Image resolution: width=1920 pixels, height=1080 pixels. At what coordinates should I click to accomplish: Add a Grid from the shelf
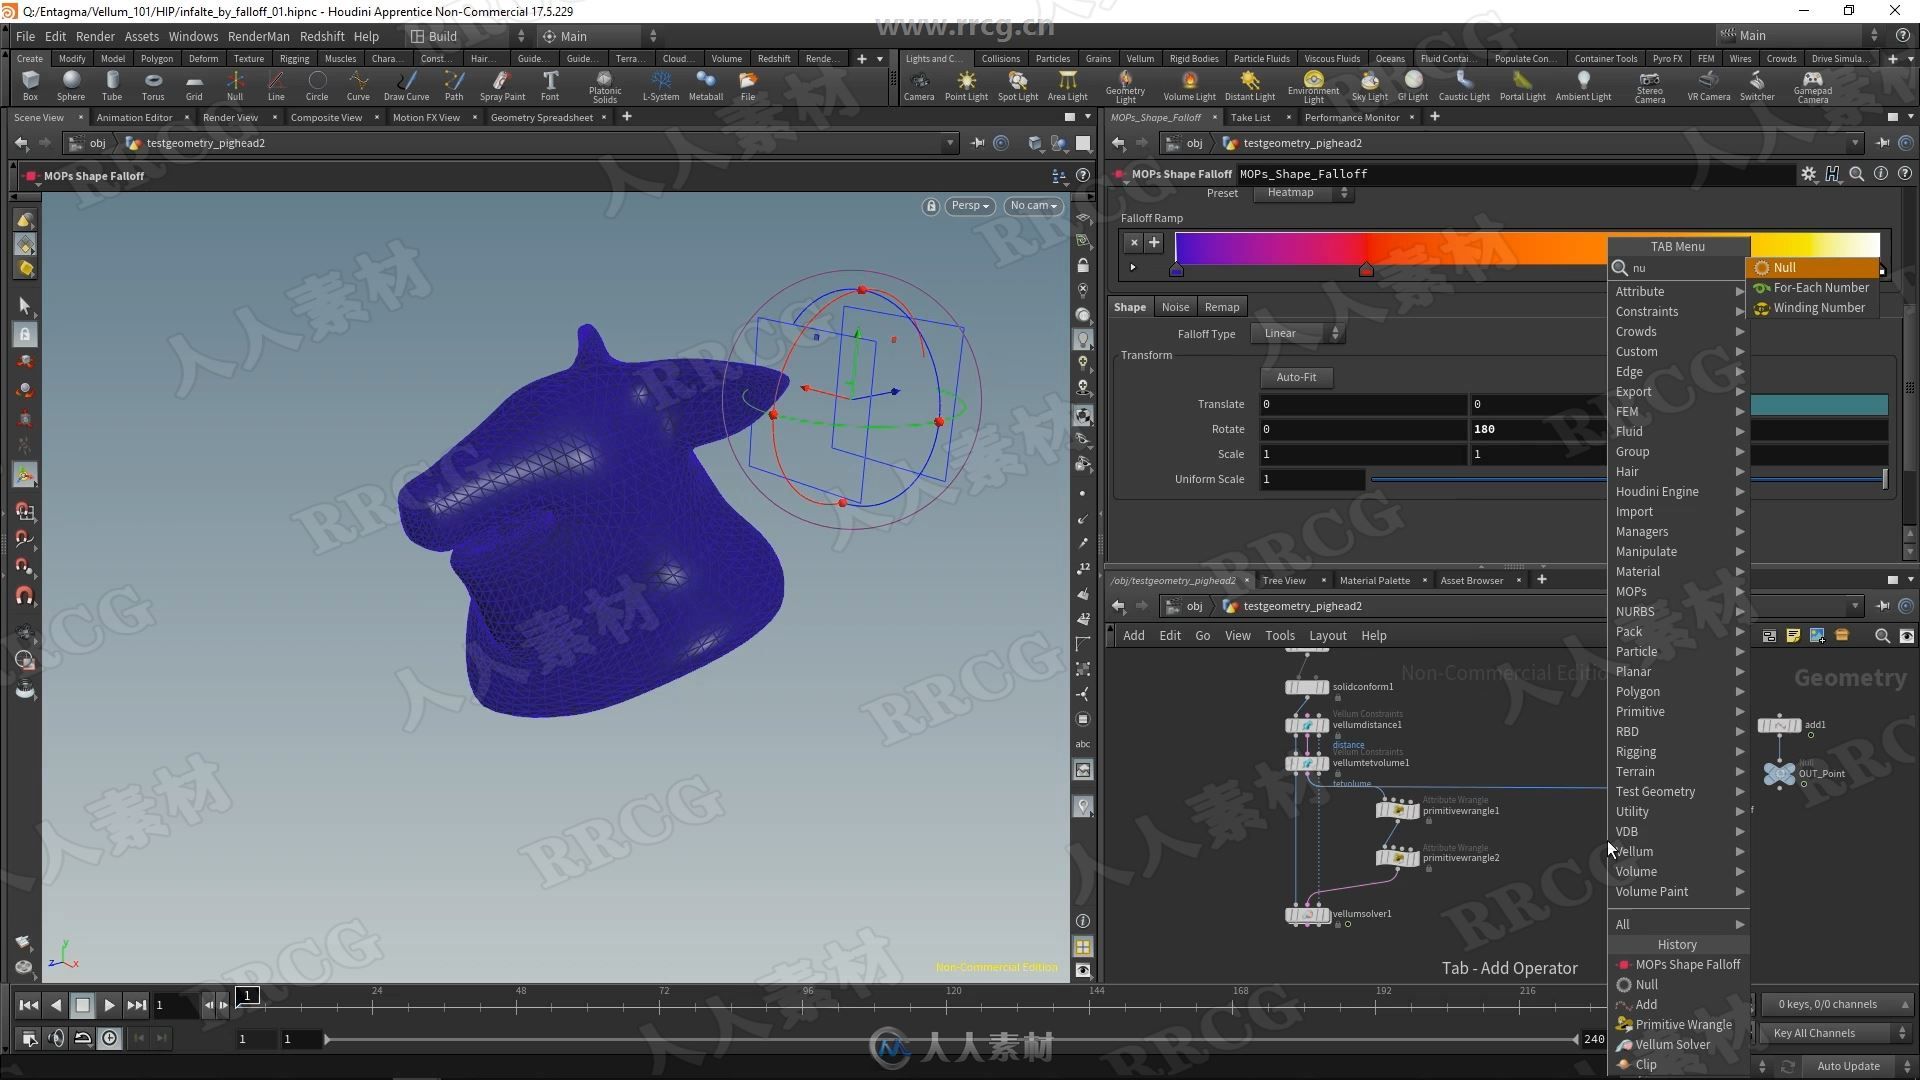click(x=194, y=85)
